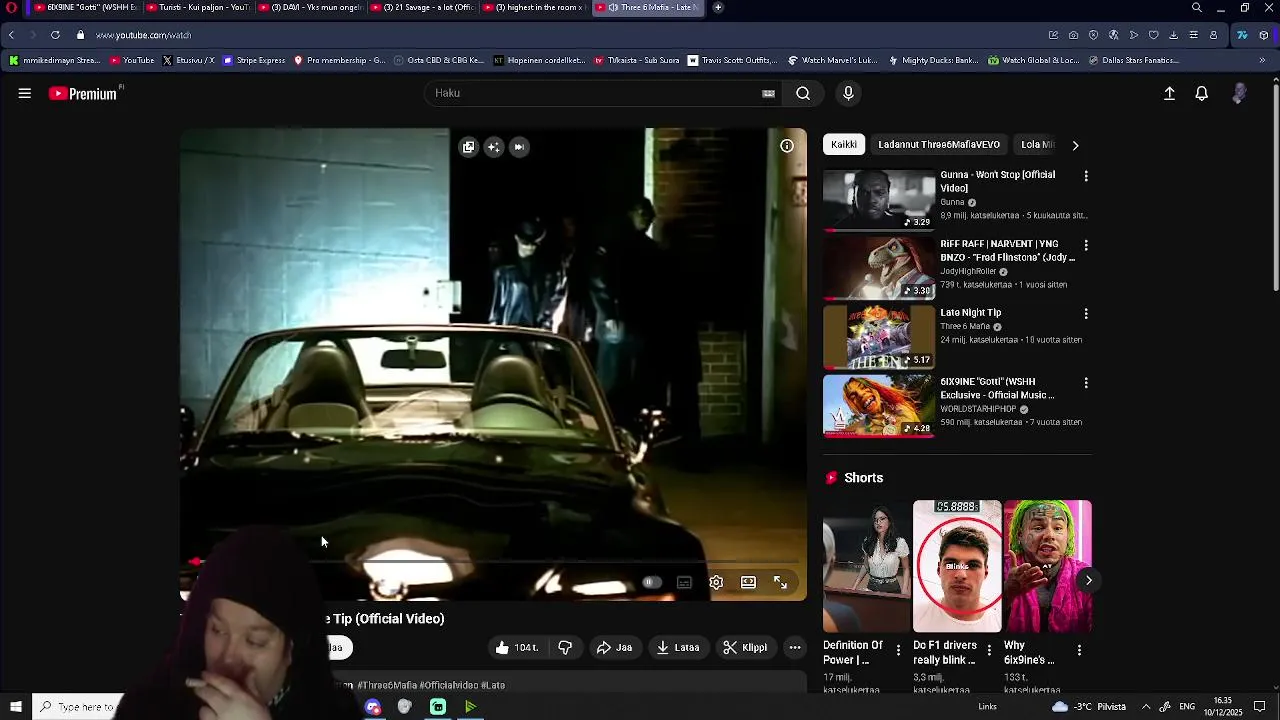Screen dimensions: 1280x720
Task: Select the Kaikki filter chip
Action: (x=844, y=145)
